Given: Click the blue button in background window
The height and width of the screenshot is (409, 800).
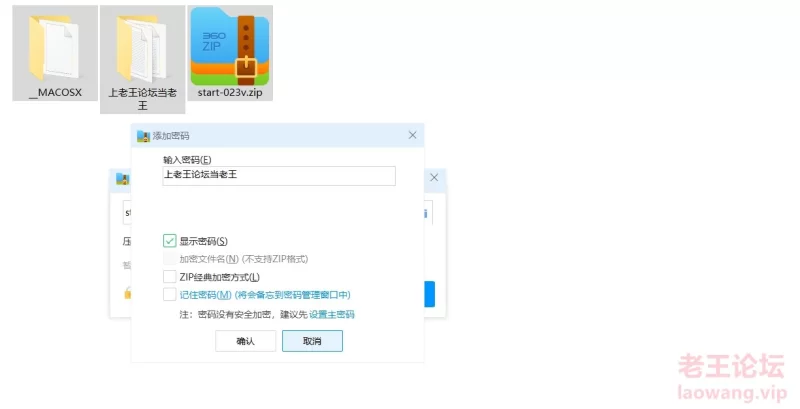Looking at the screenshot, I should point(430,294).
